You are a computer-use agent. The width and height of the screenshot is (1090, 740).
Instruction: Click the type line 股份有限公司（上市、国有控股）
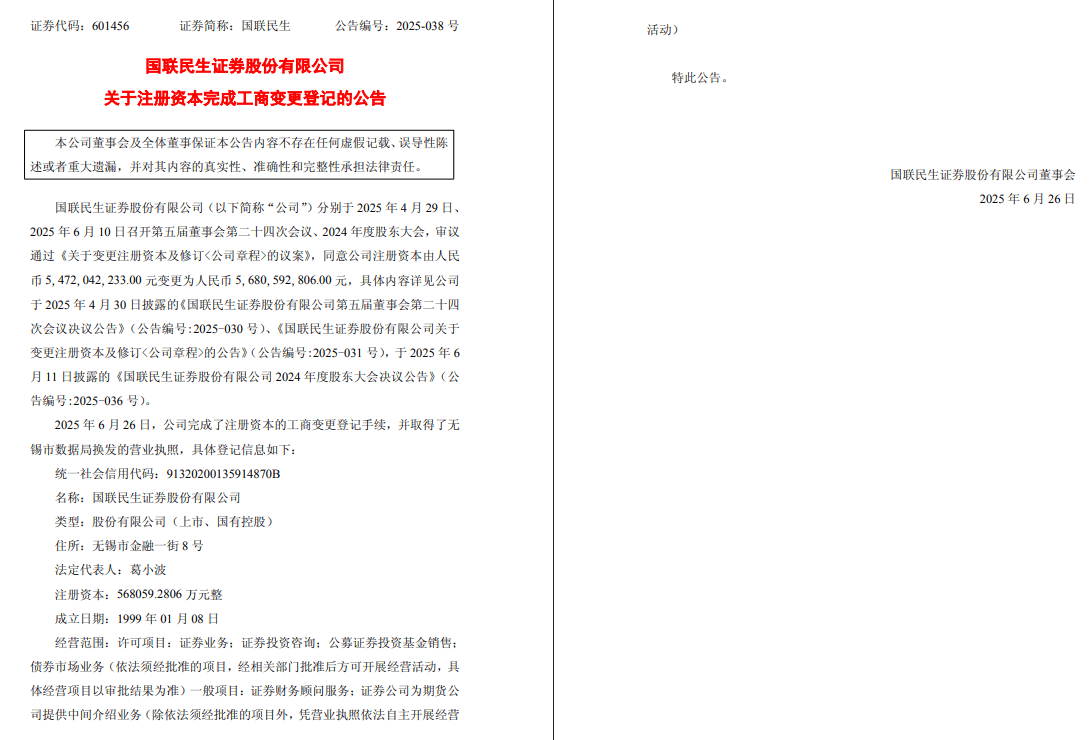point(182,522)
